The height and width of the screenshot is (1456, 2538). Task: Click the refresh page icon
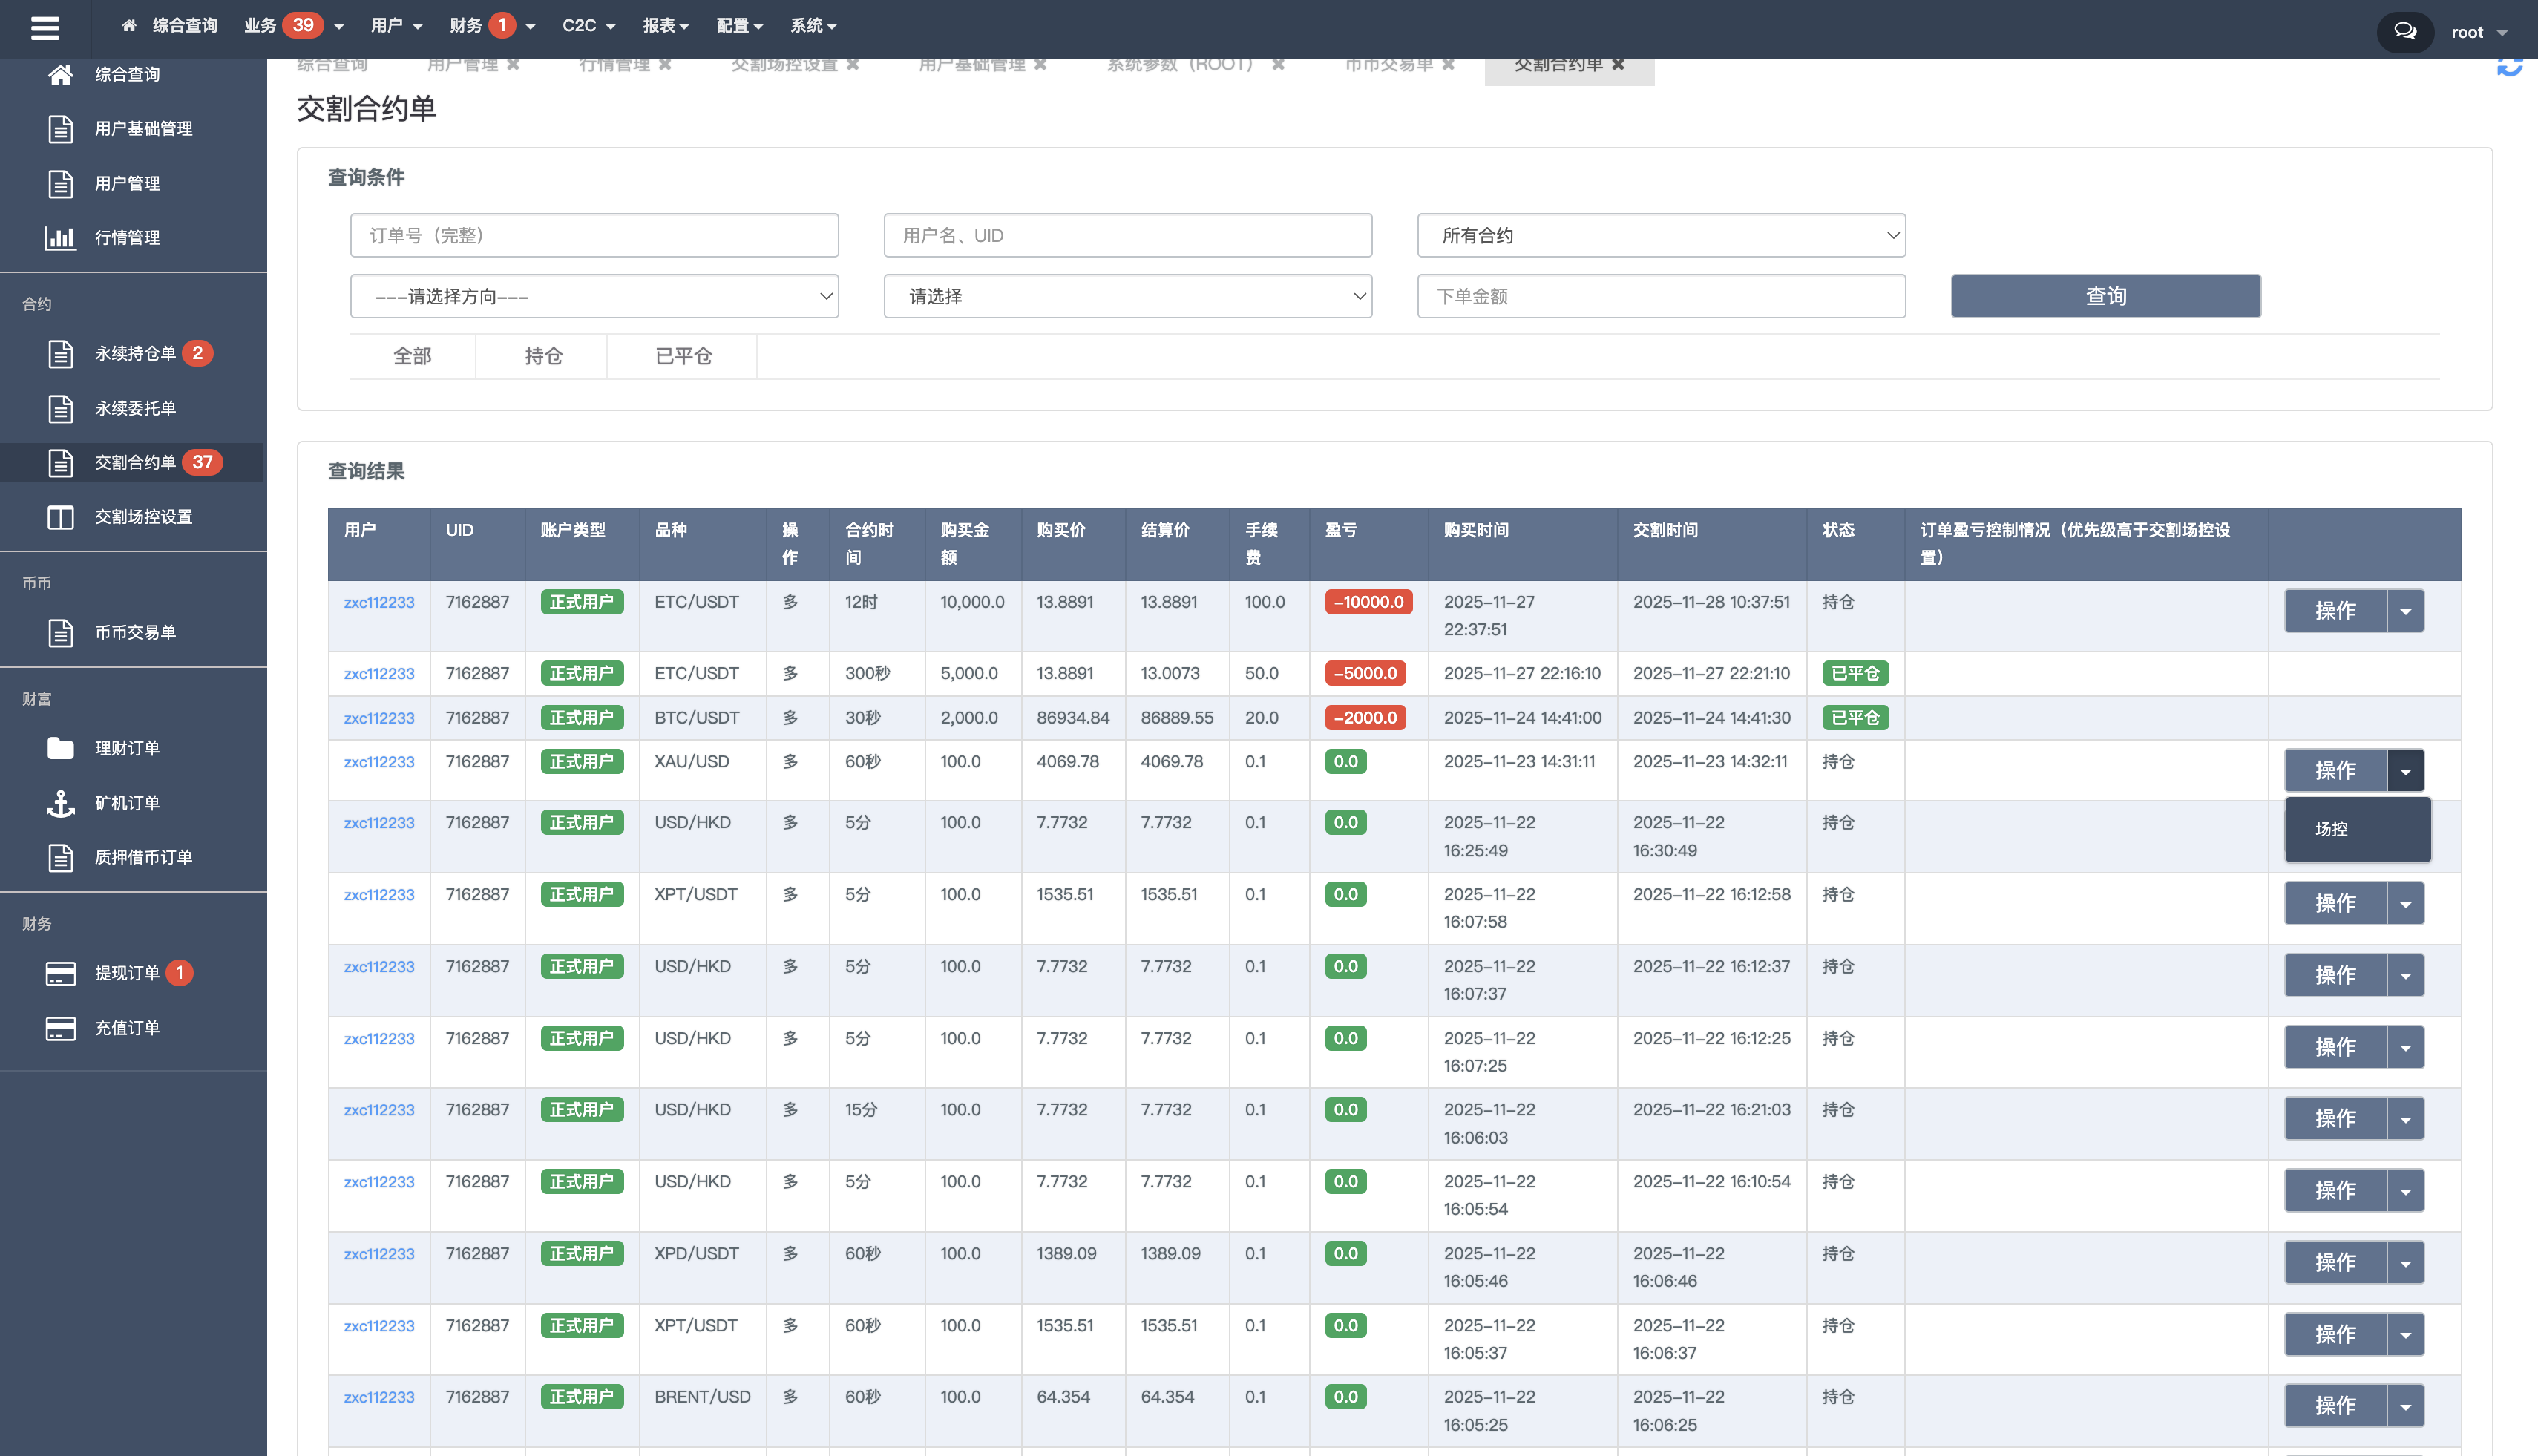click(2509, 67)
